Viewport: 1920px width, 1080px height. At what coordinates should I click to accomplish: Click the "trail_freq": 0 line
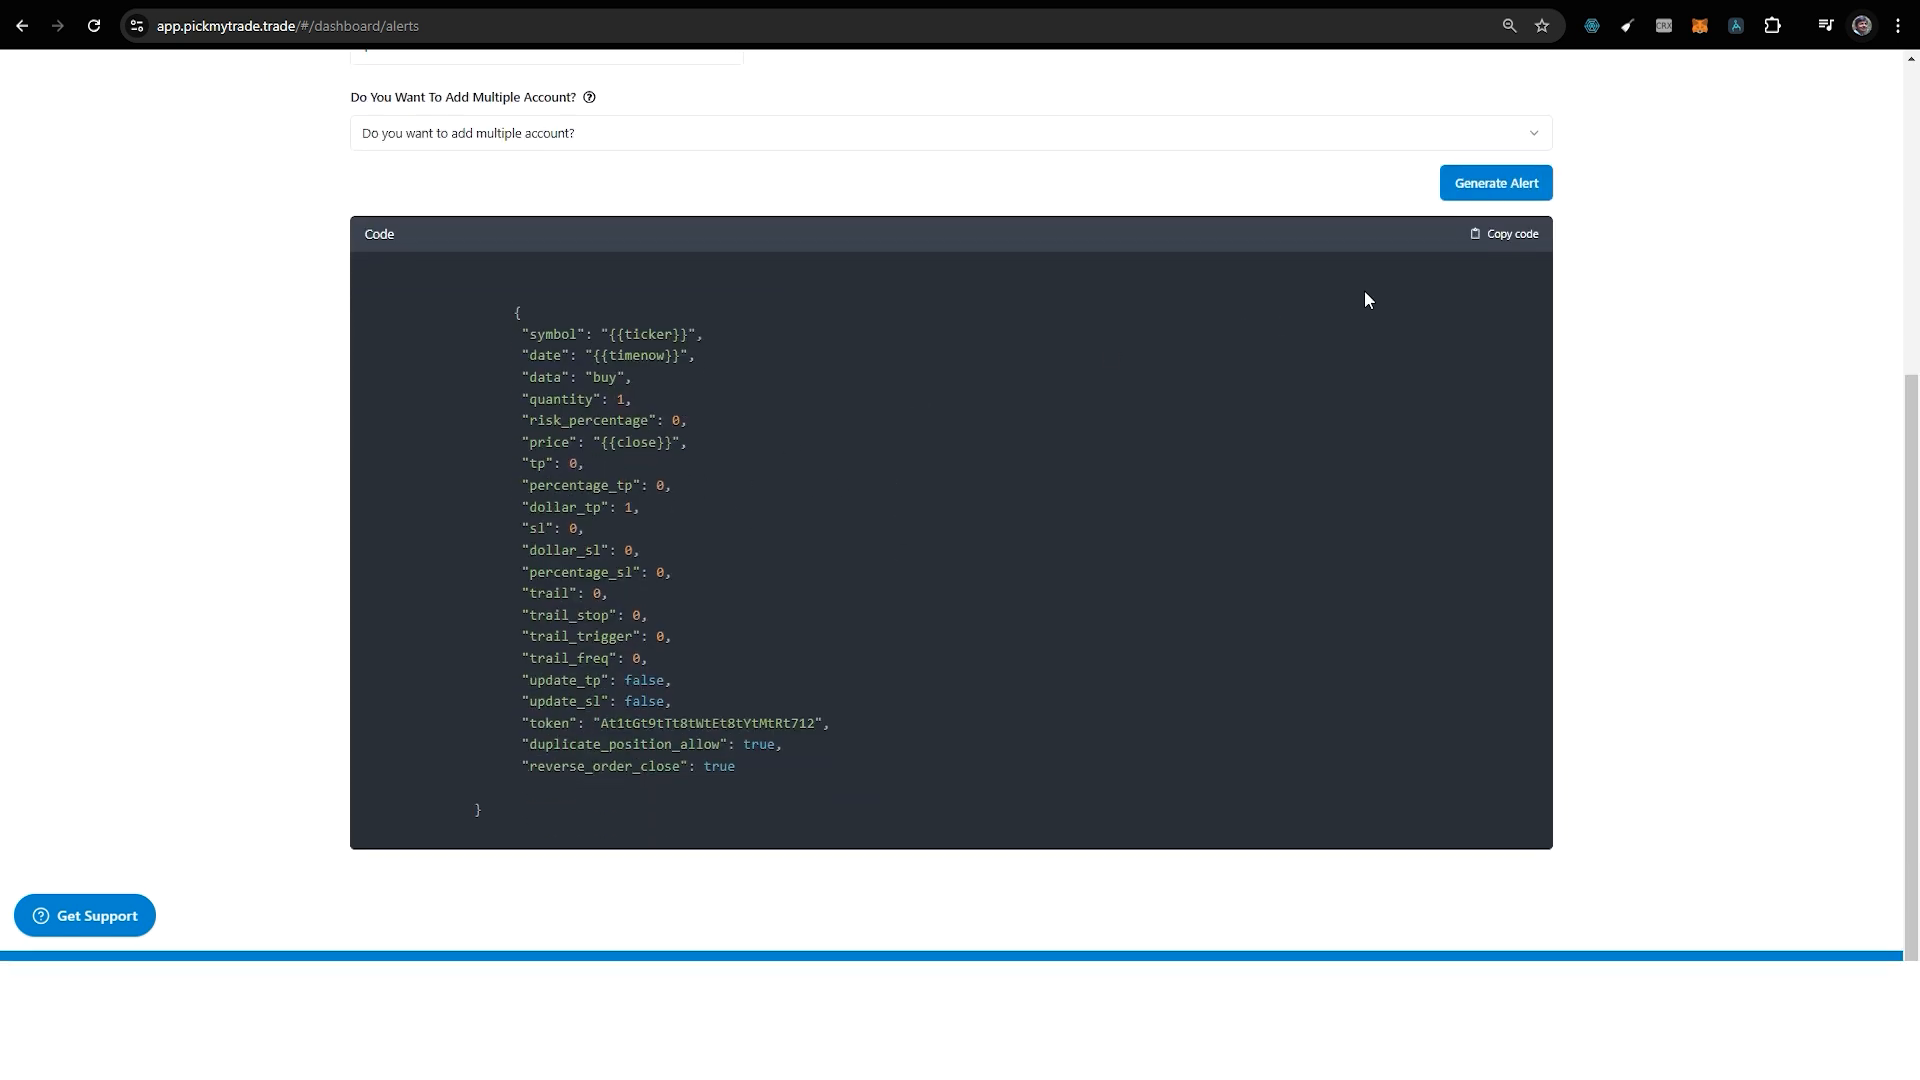[x=584, y=658]
